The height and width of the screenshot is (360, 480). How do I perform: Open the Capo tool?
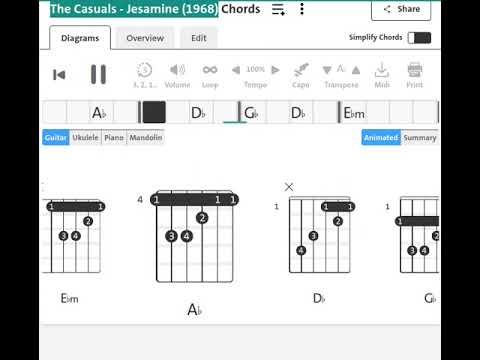click(x=301, y=75)
